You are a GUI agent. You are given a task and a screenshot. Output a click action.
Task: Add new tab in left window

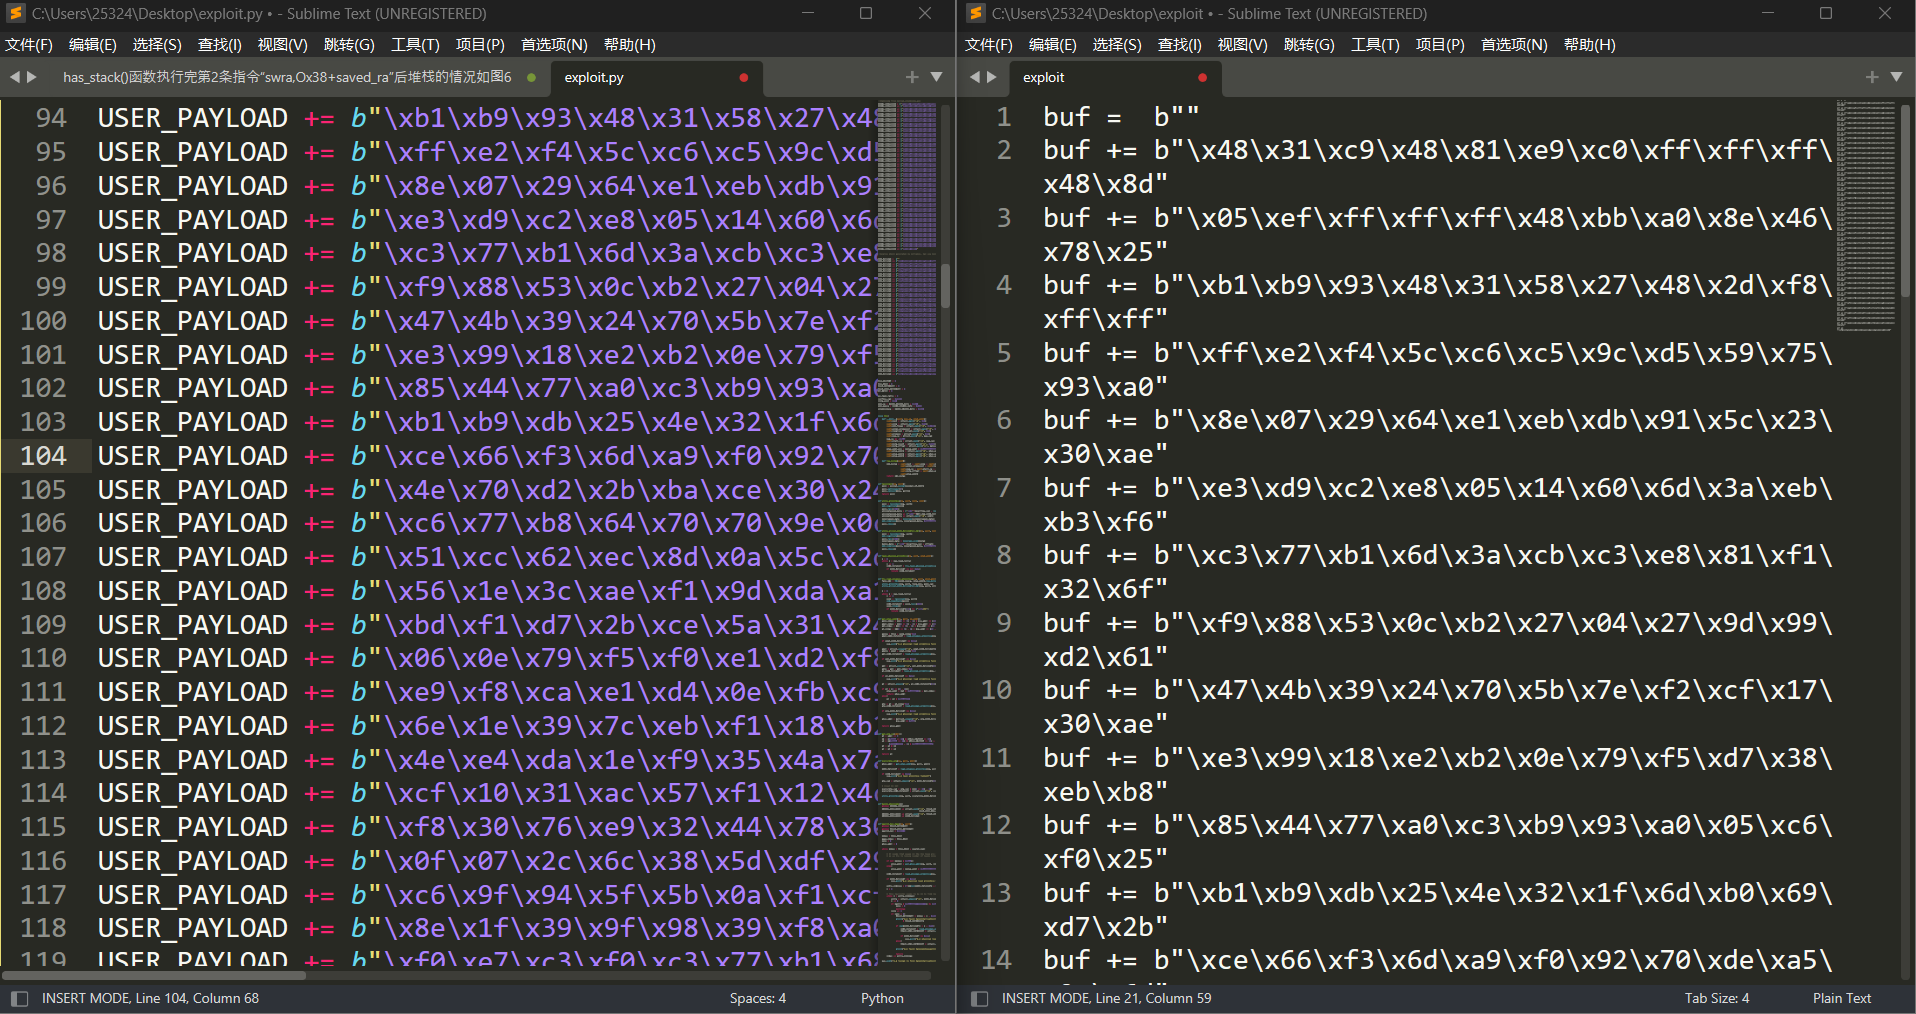pos(912,77)
